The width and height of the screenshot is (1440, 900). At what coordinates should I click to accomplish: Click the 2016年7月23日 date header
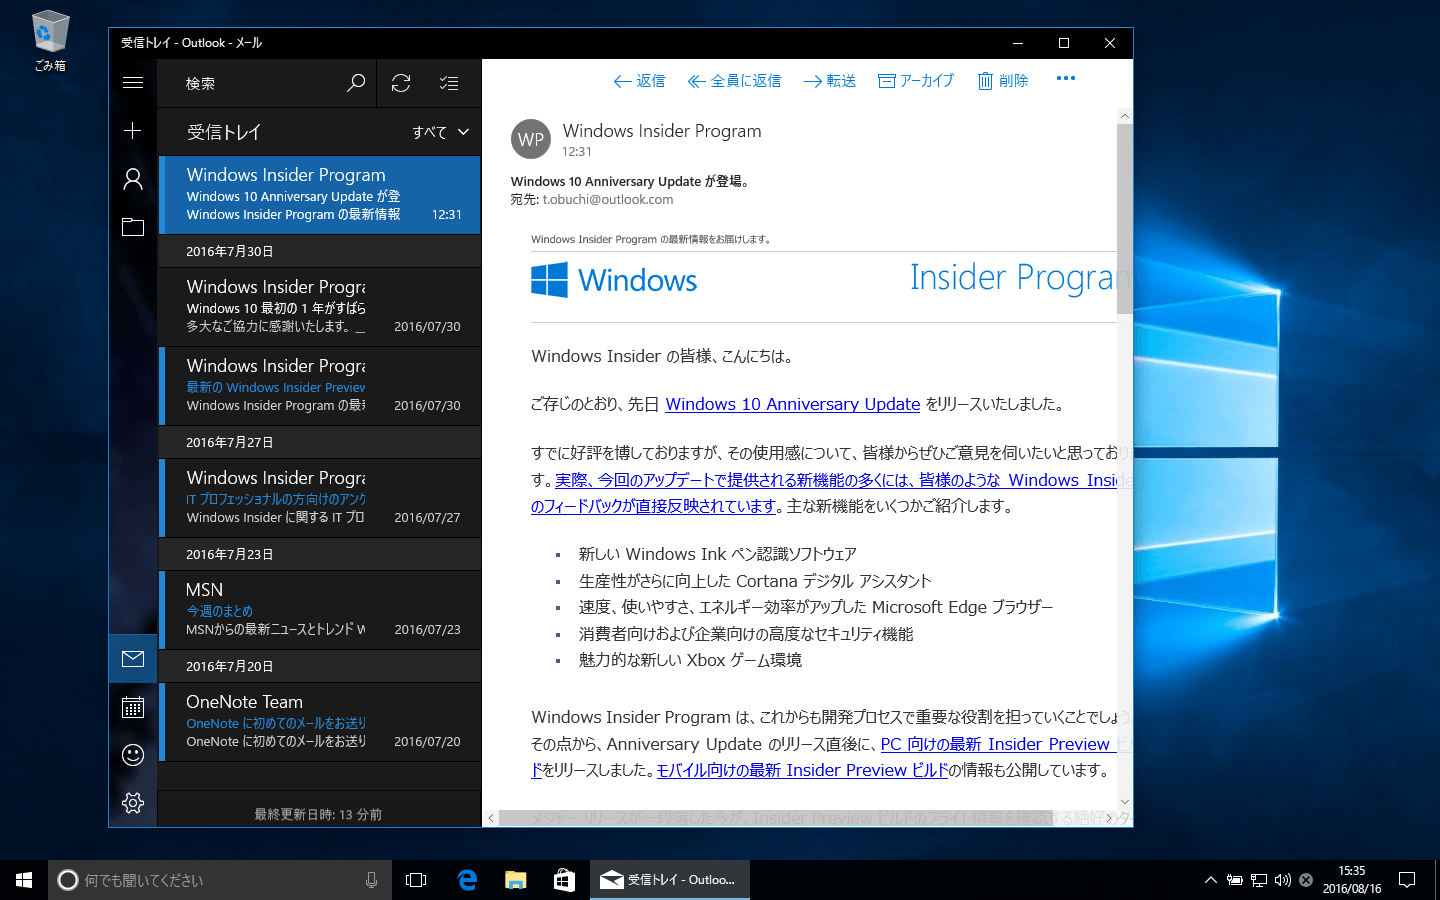(320, 554)
